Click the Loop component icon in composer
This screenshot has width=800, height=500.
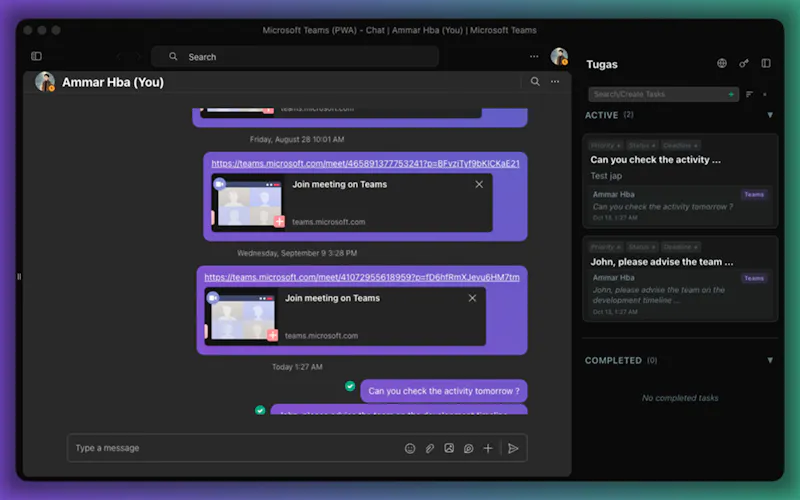468,448
